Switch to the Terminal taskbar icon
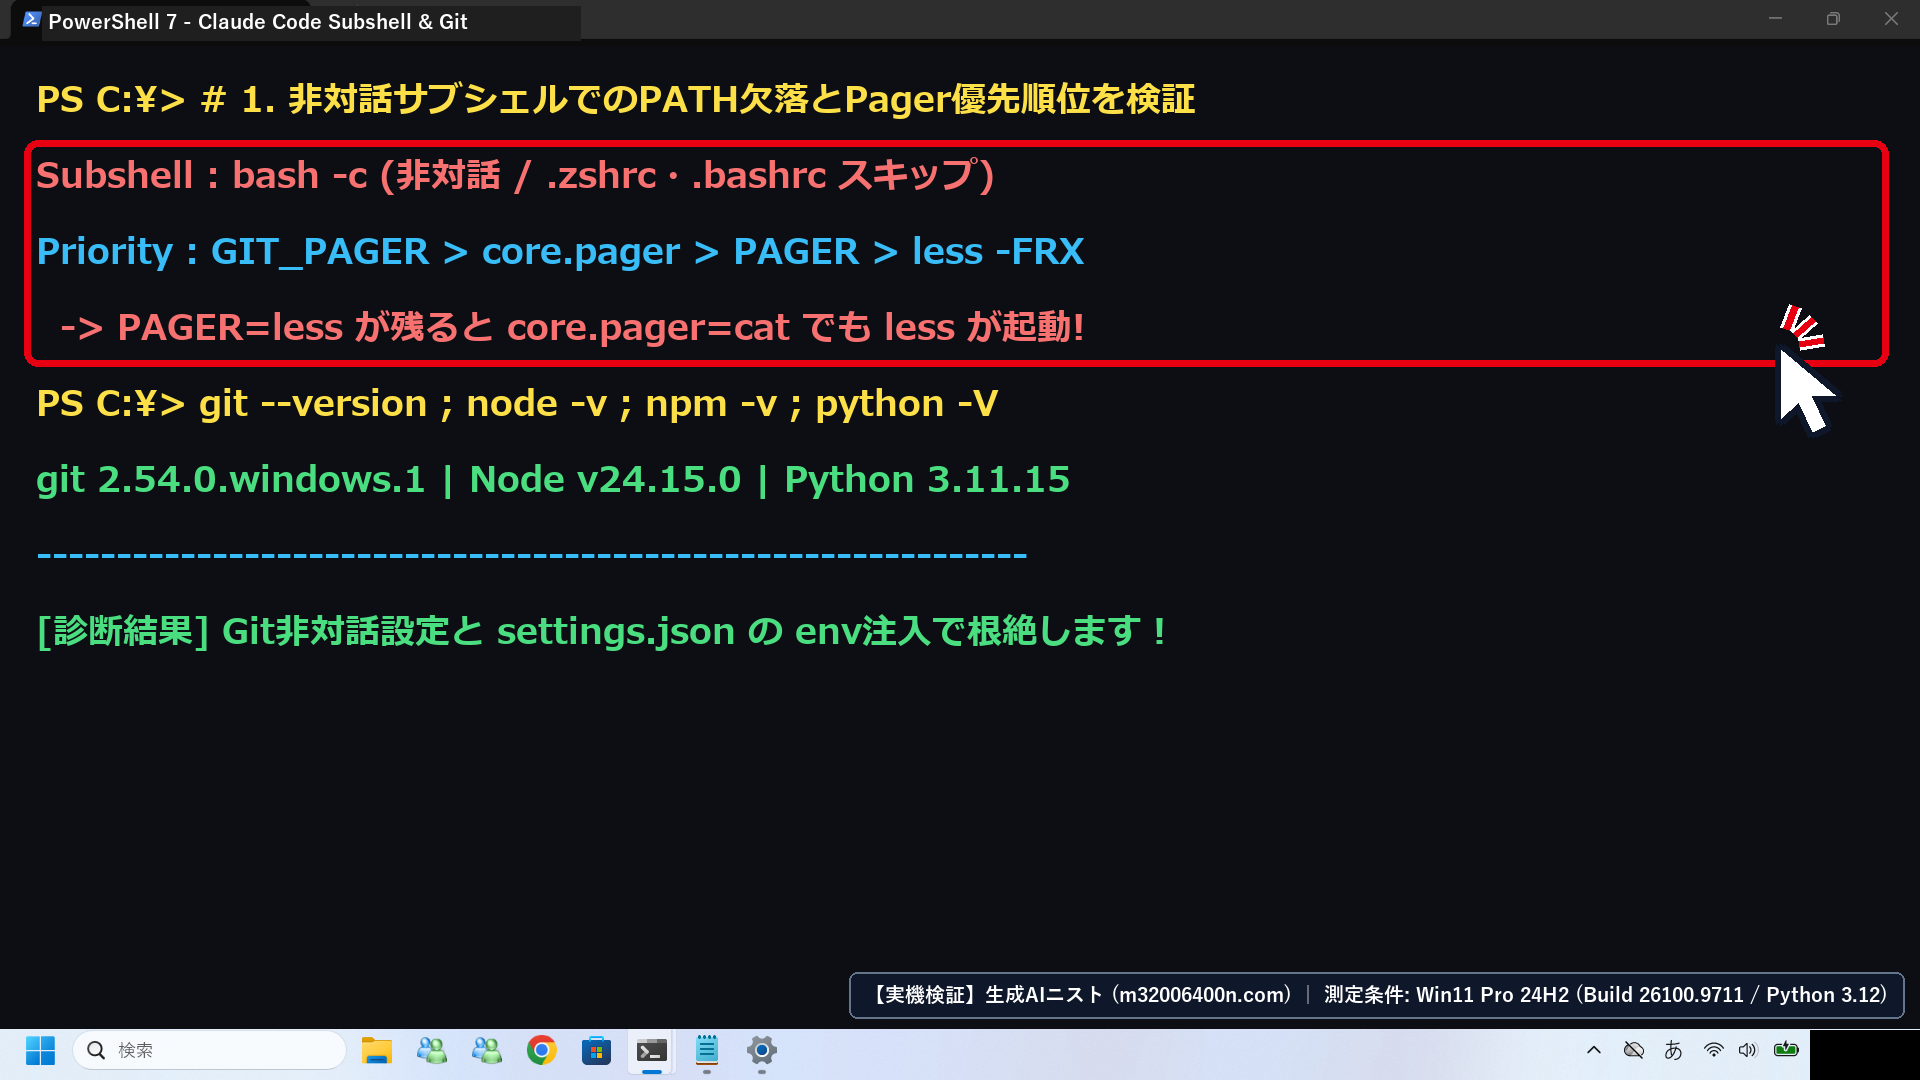Image resolution: width=1920 pixels, height=1080 pixels. coord(652,1050)
